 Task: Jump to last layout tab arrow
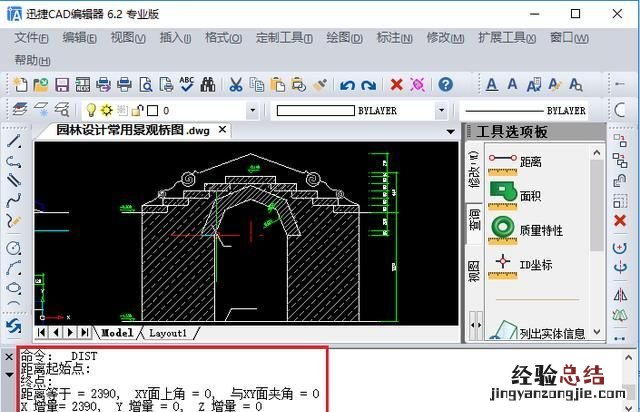point(84,332)
